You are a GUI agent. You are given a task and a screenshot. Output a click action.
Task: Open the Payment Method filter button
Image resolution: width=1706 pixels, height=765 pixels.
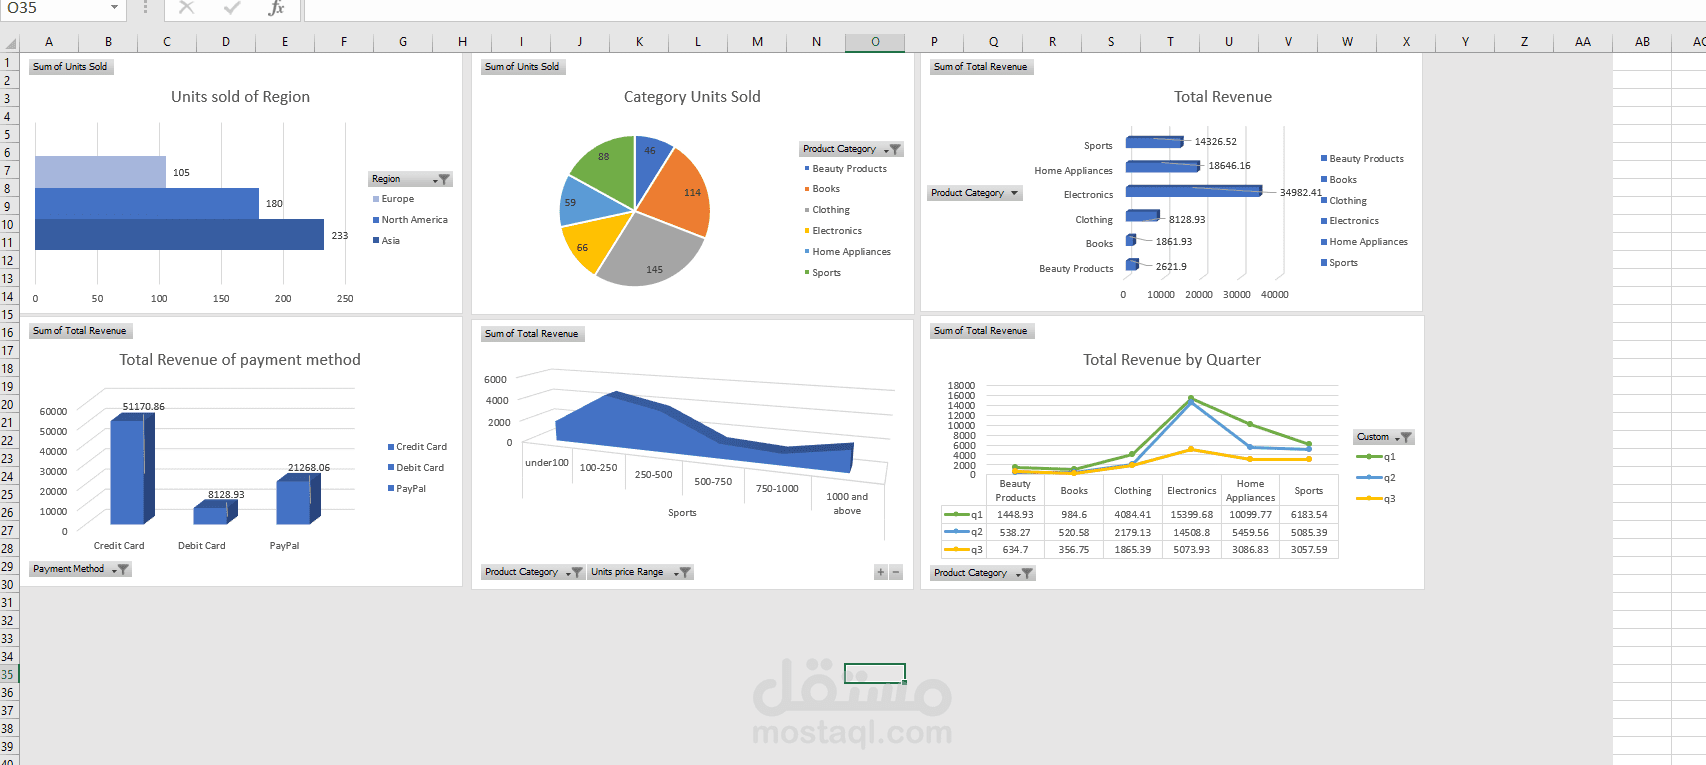pos(80,569)
